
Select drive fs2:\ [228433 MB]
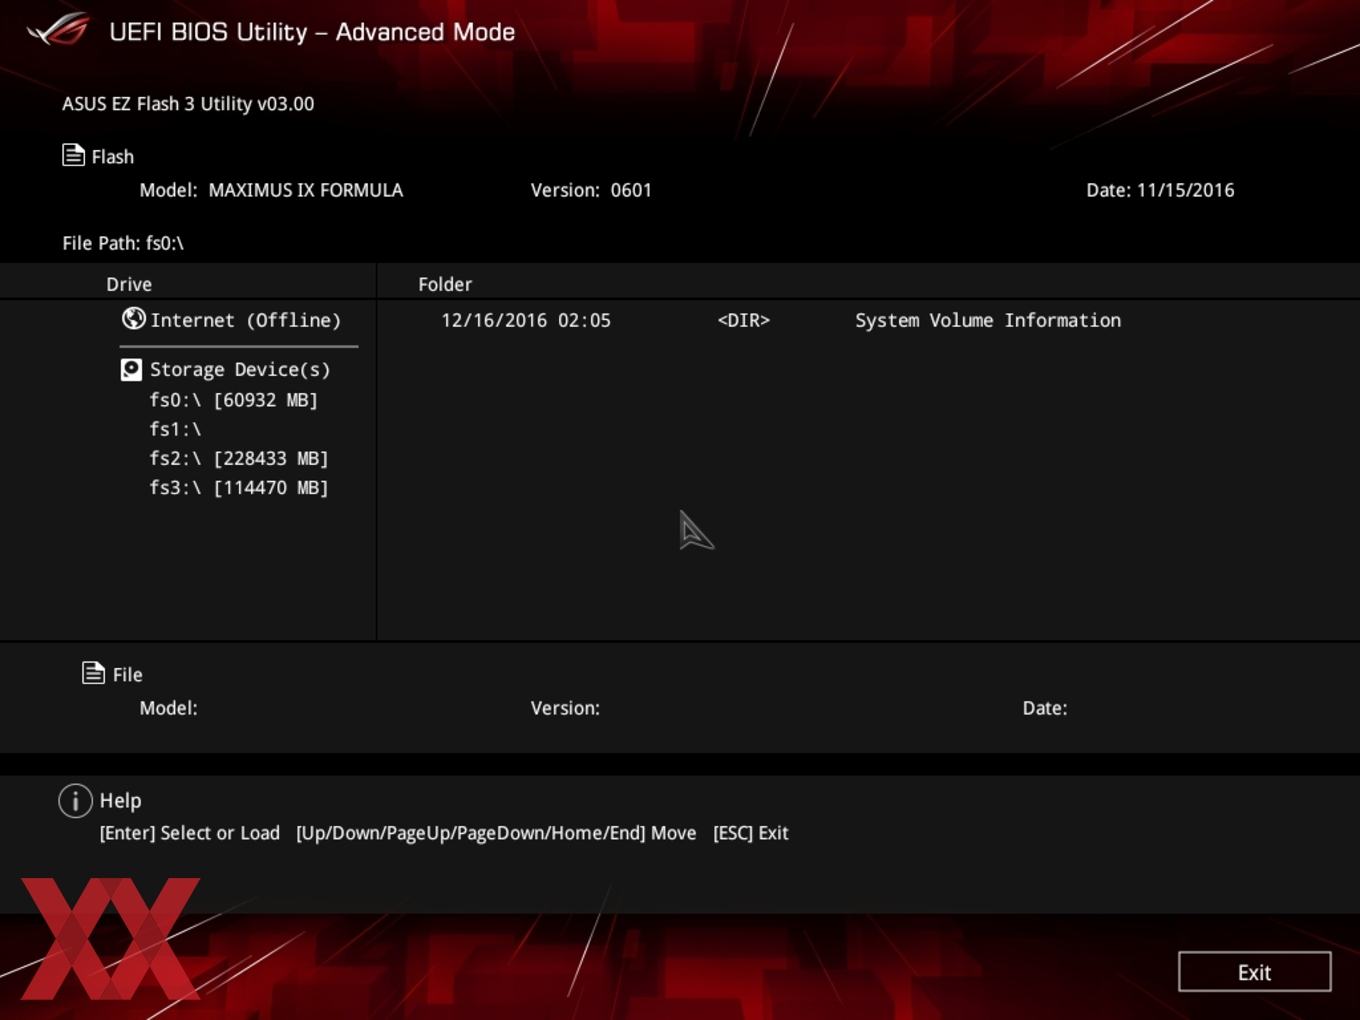coord(239,458)
